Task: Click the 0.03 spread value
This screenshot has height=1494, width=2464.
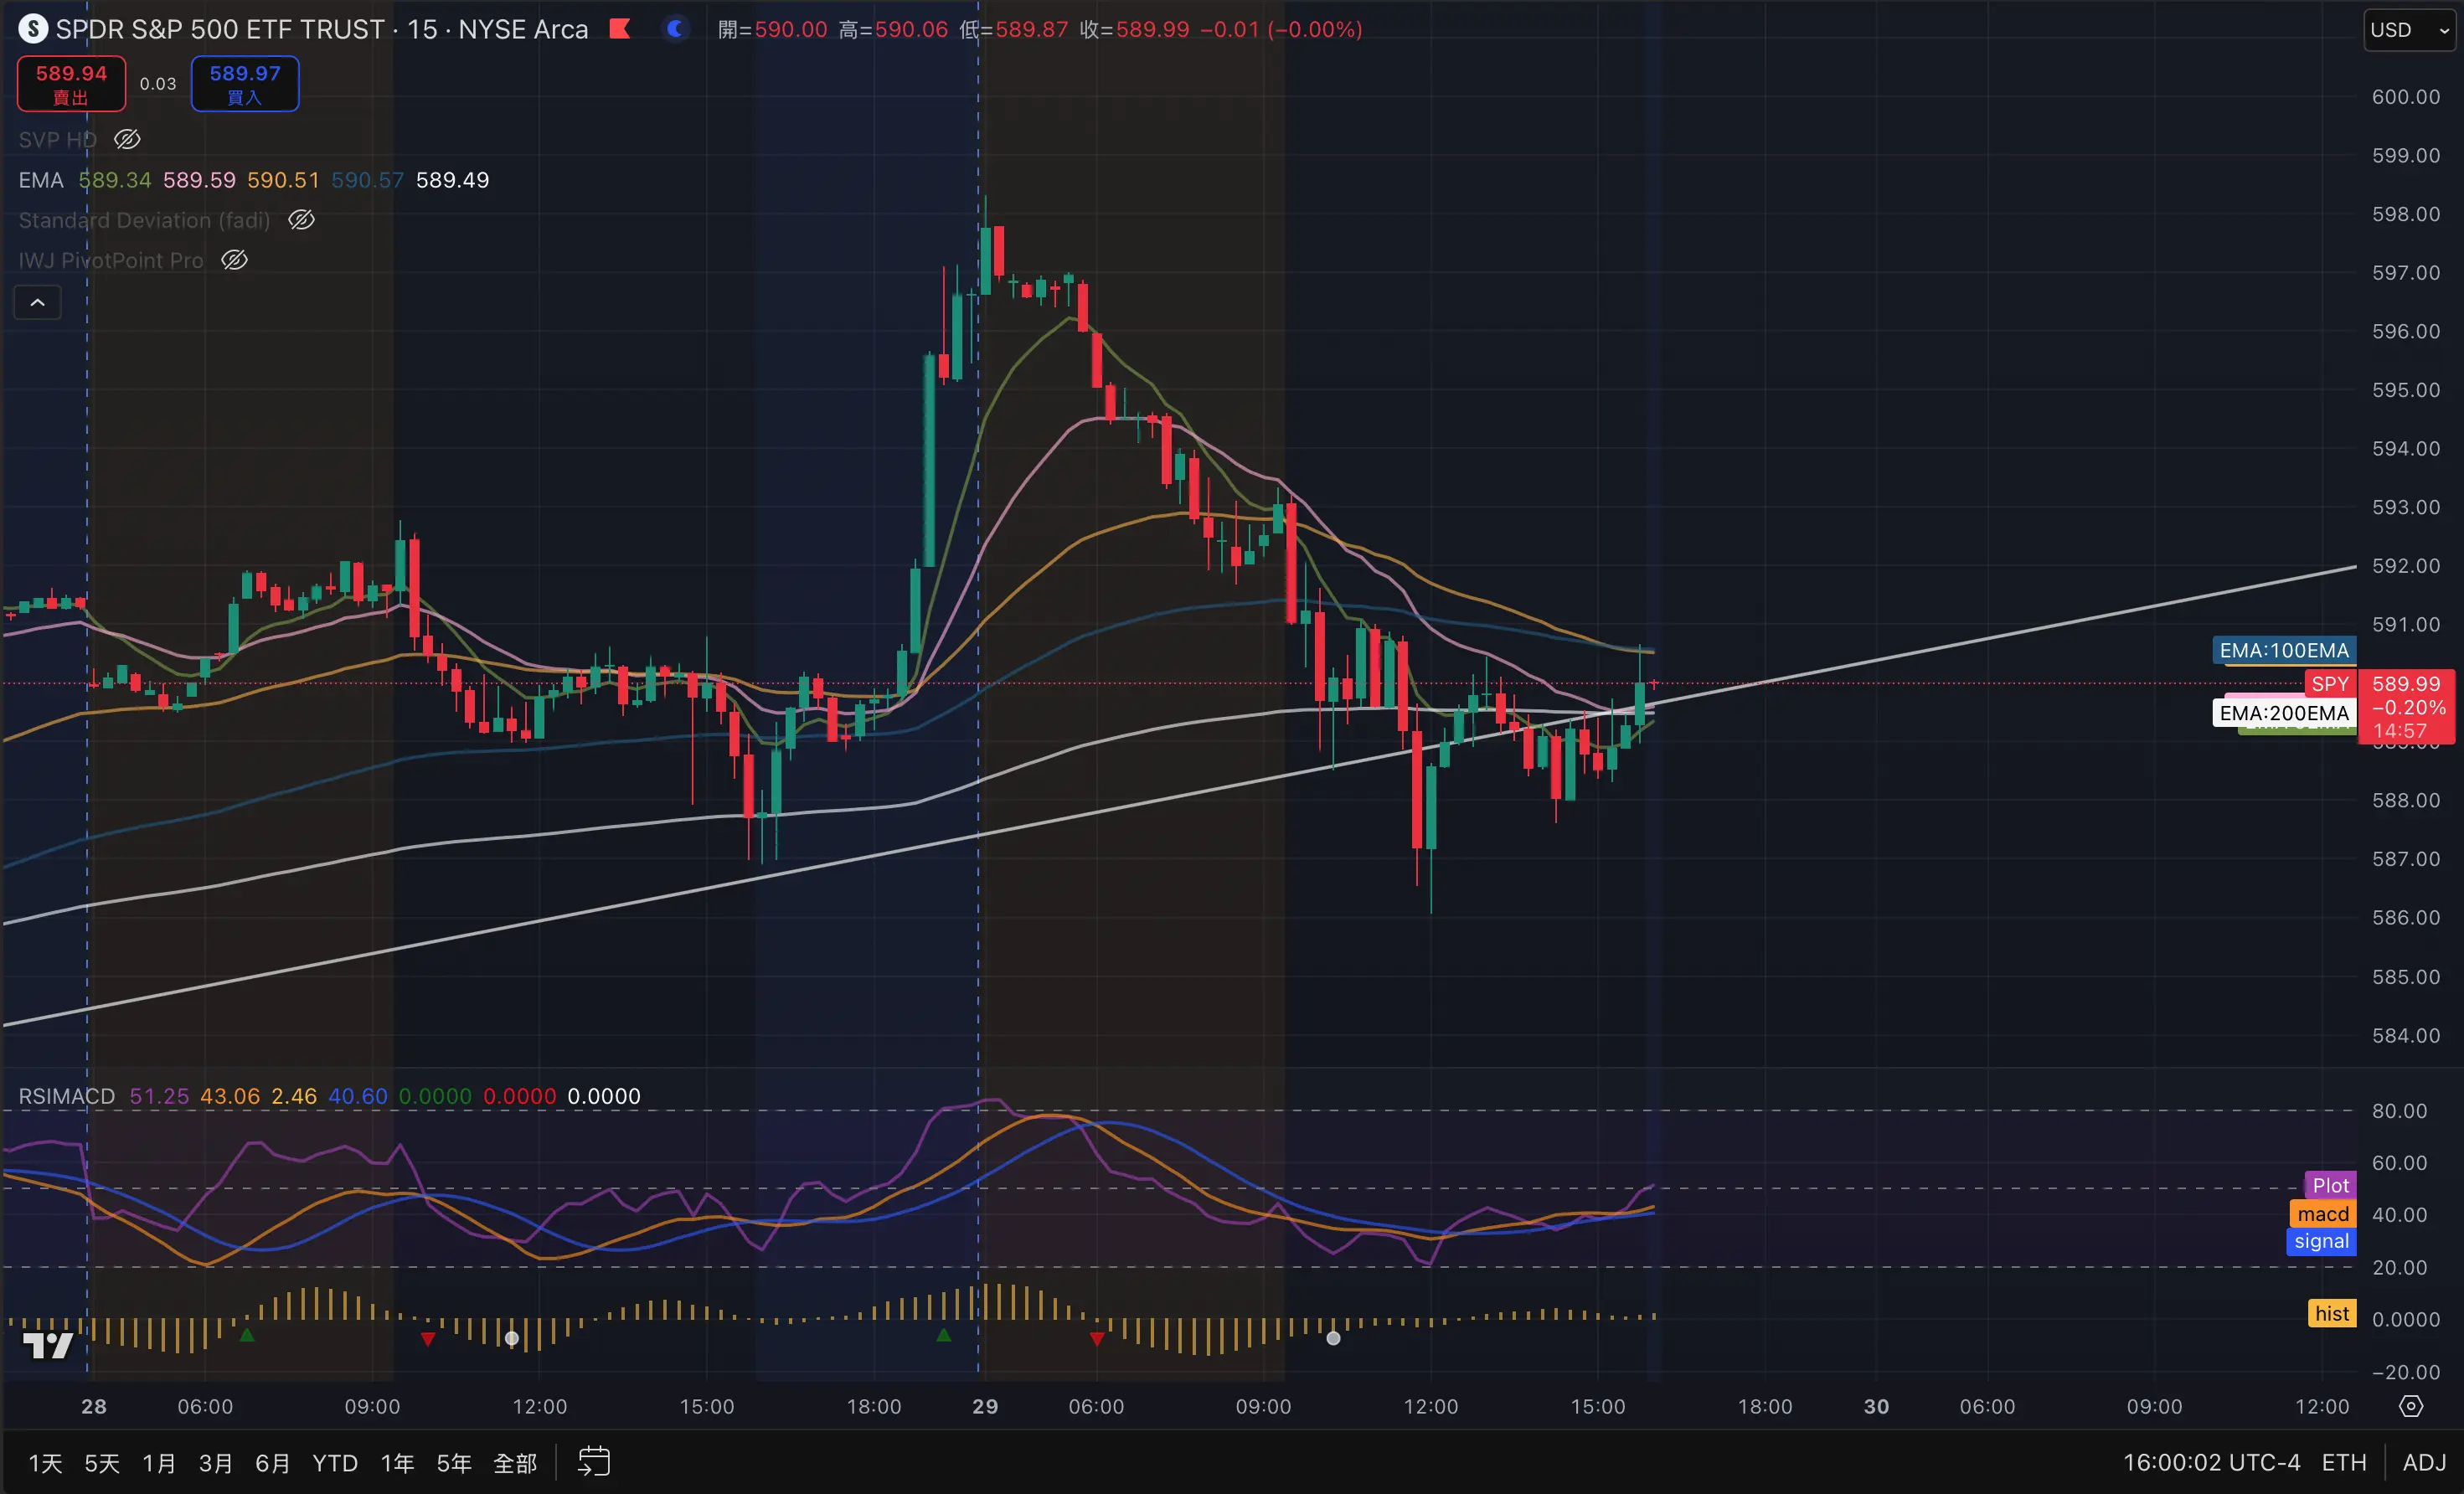Action: 158,84
